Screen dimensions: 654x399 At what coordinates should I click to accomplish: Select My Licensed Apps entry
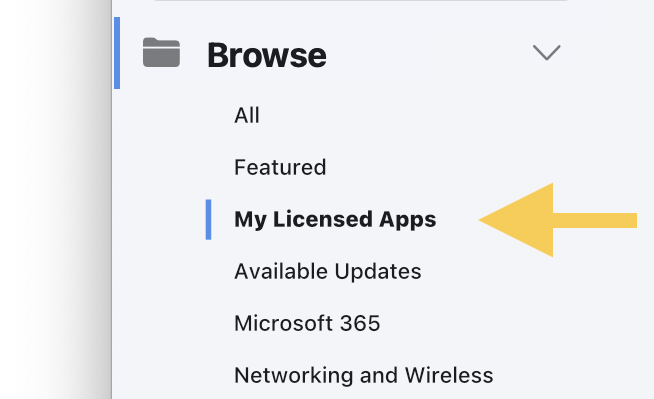pos(335,220)
